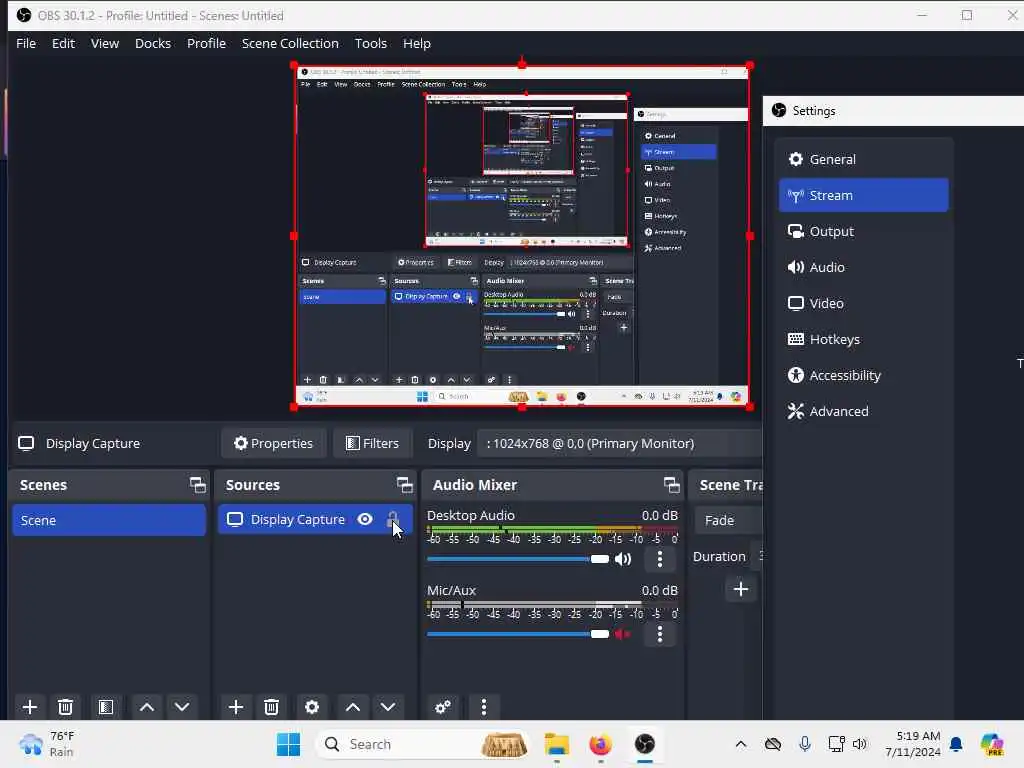Screen dimensions: 1024x768
Task: Click the microphone icon in system tray
Action: click(x=805, y=744)
